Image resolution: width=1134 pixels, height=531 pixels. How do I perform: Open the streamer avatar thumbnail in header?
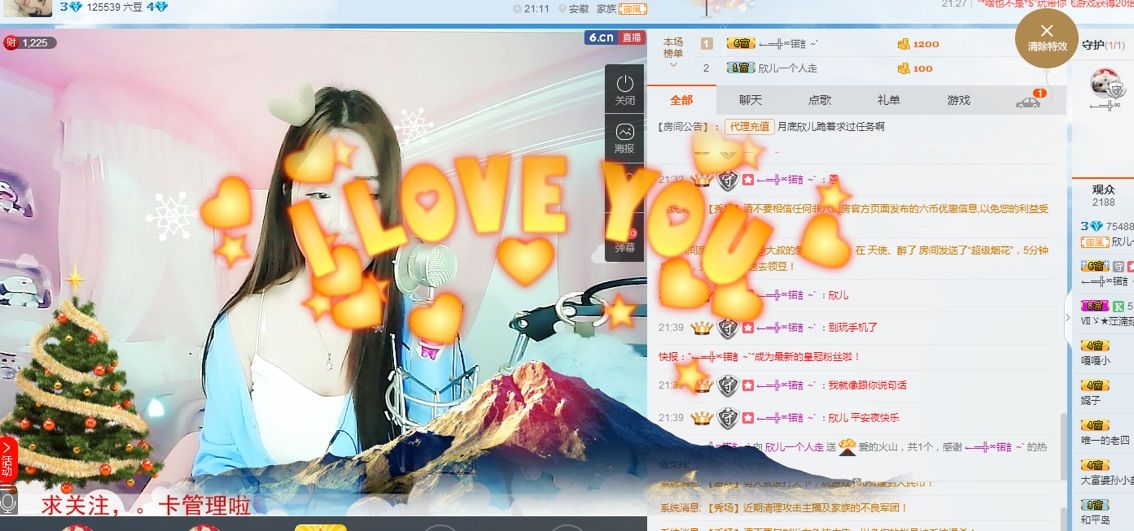pyautogui.click(x=26, y=8)
